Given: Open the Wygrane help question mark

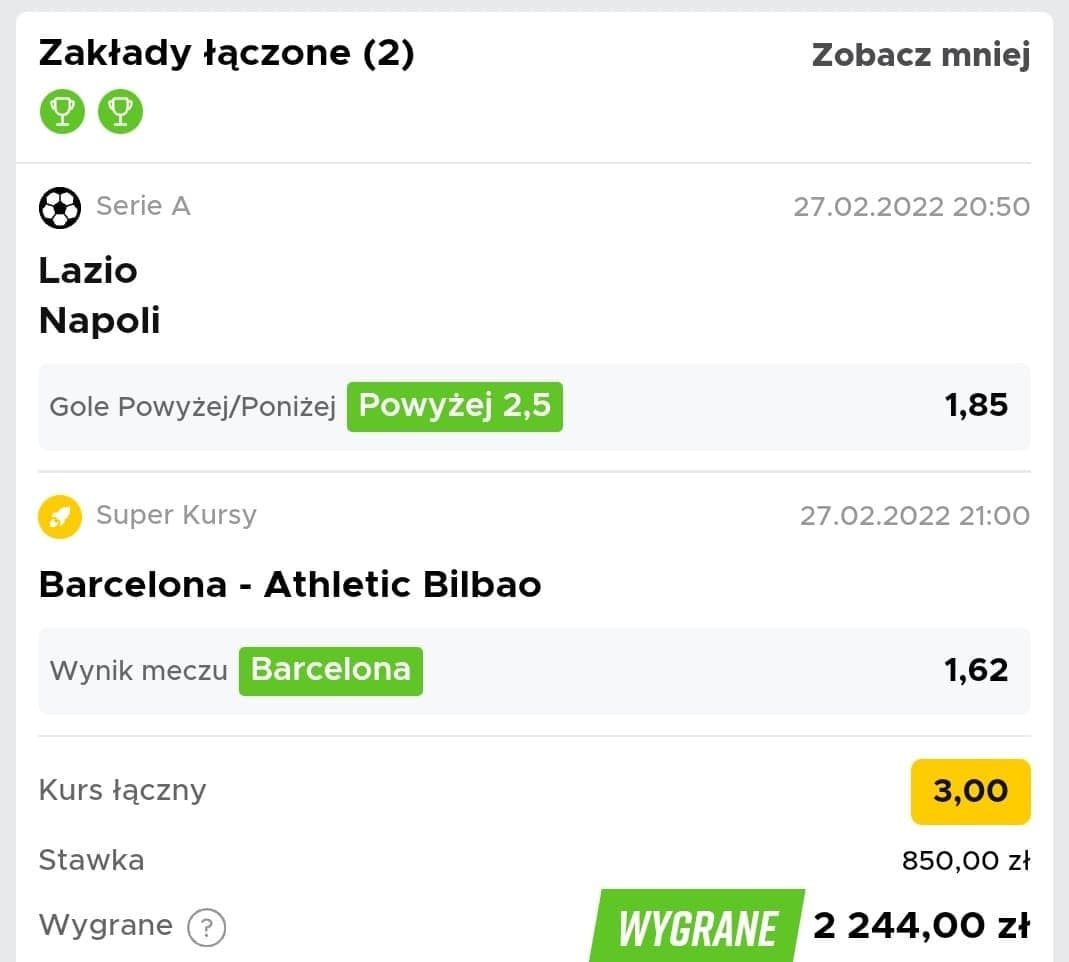Looking at the screenshot, I should [x=207, y=927].
